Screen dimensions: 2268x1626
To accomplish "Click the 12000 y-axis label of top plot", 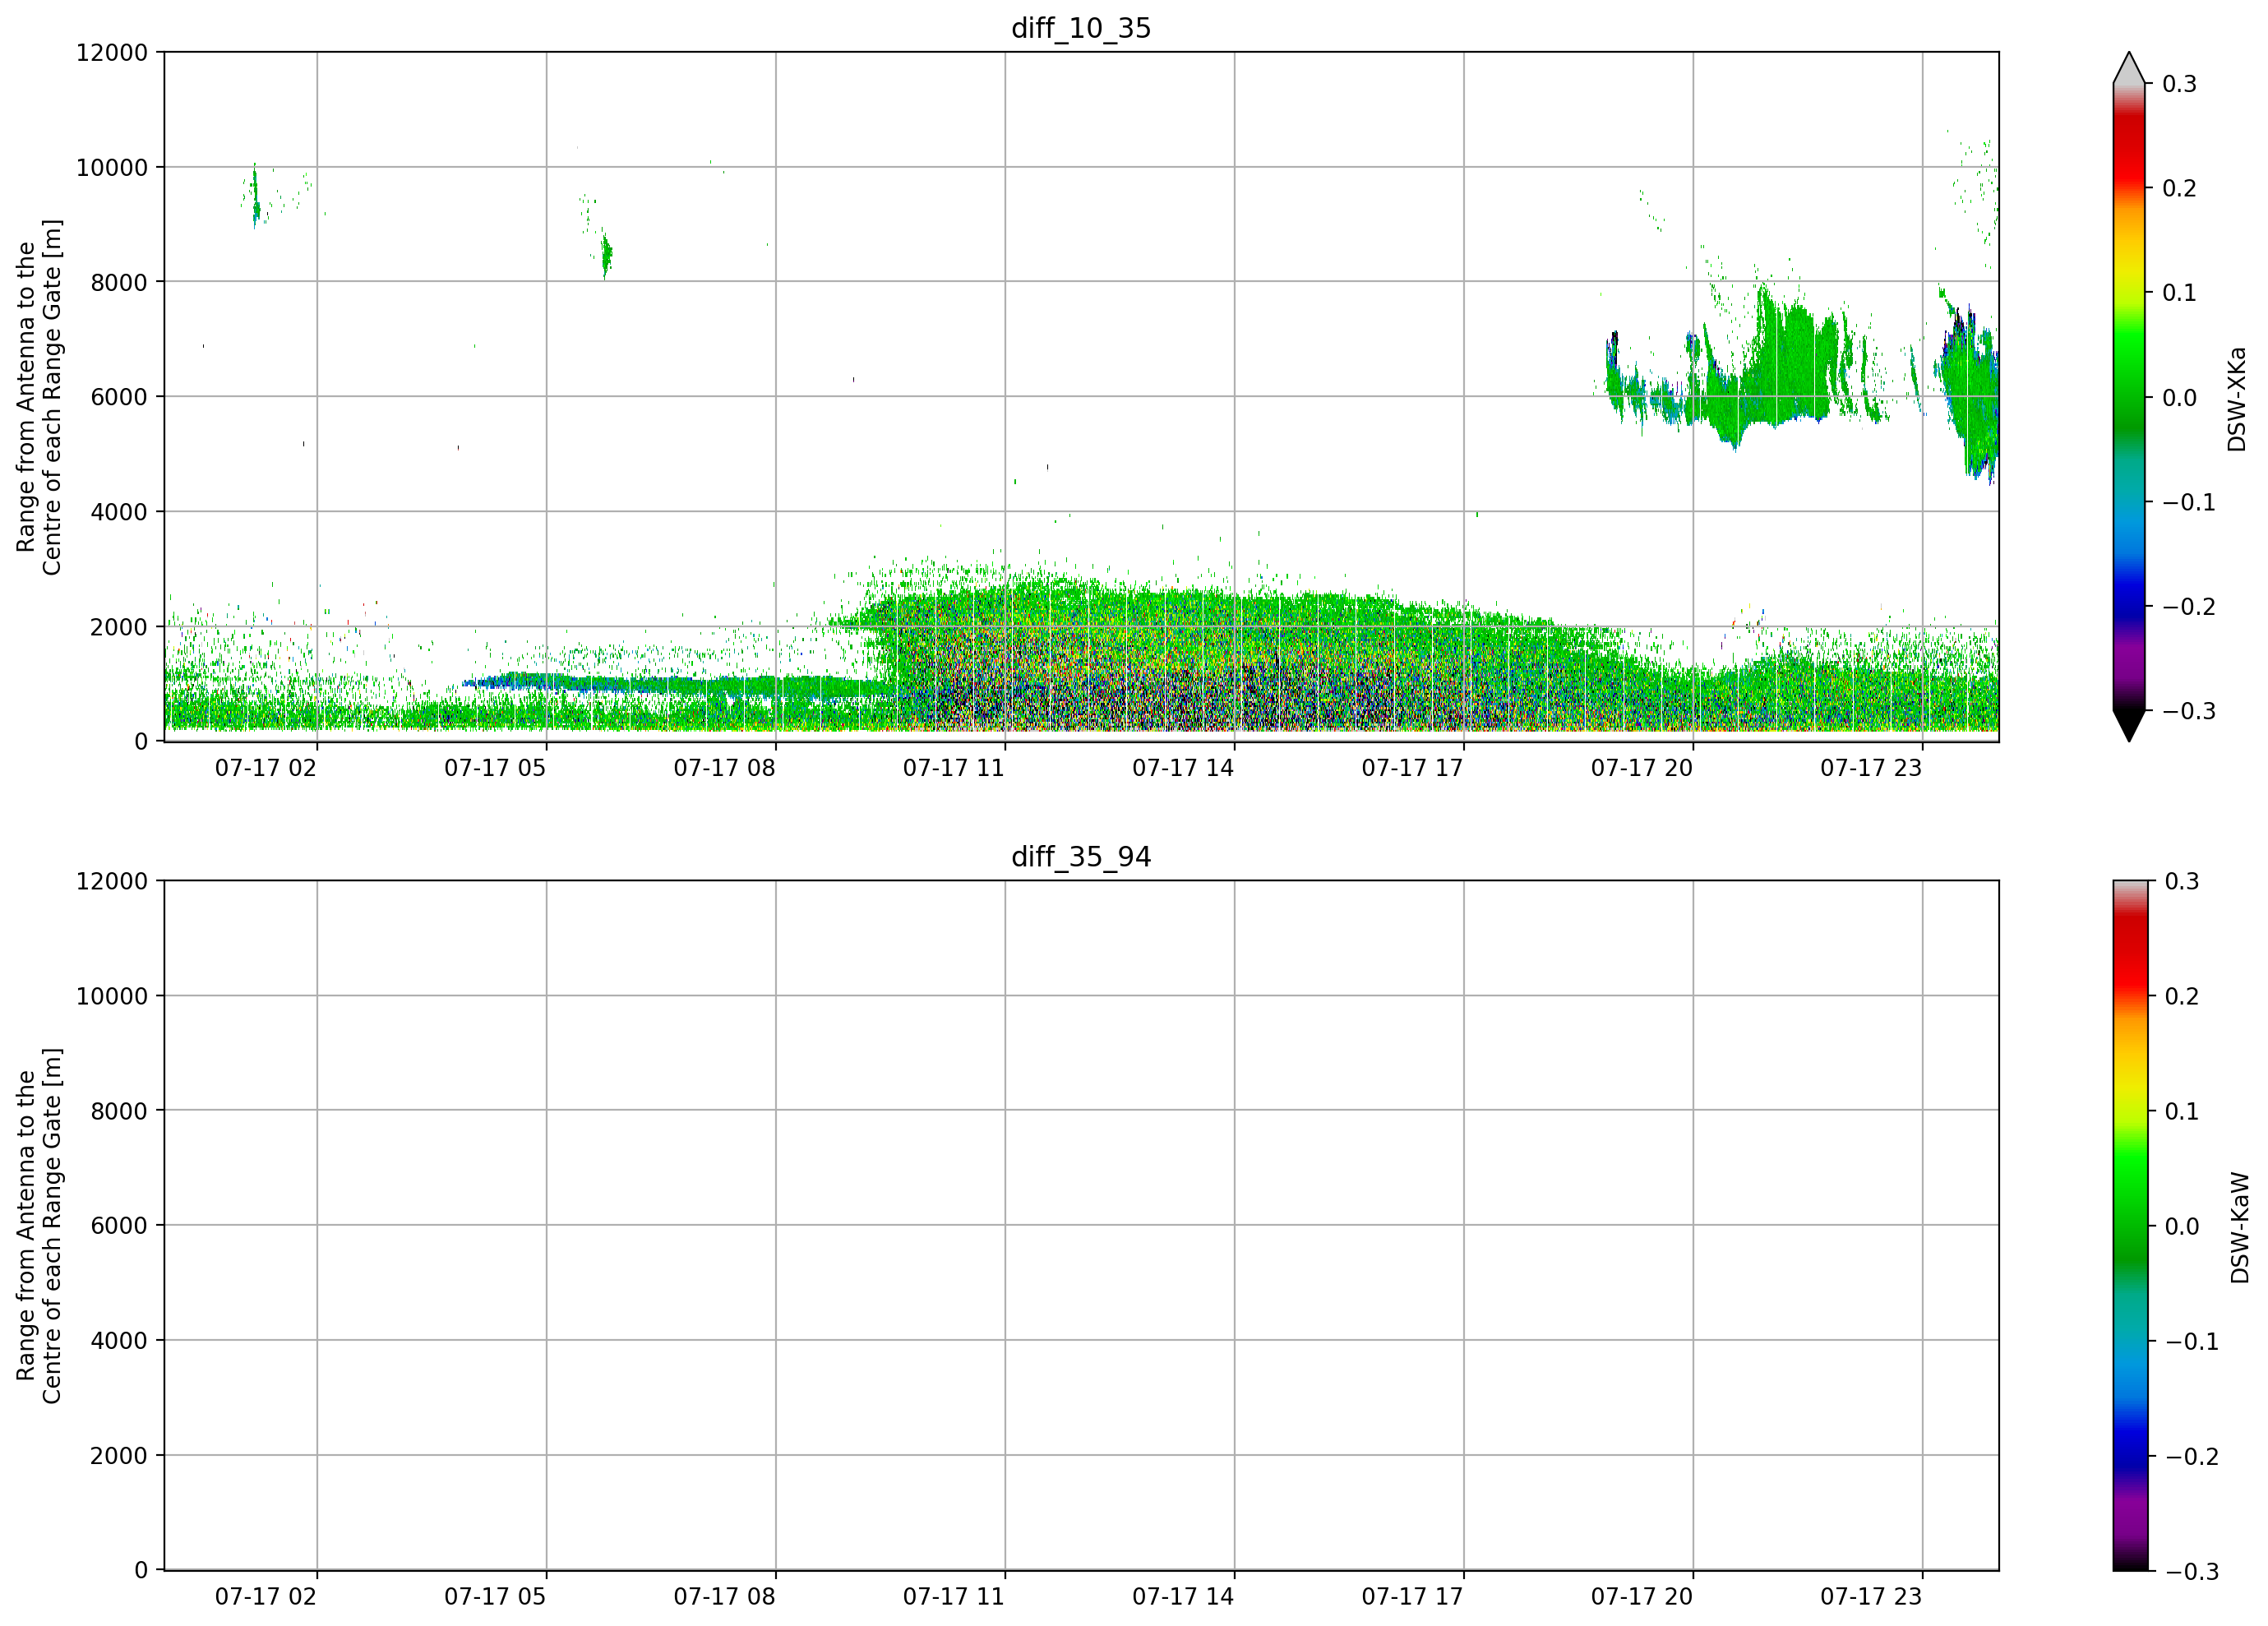I will pos(112,52).
